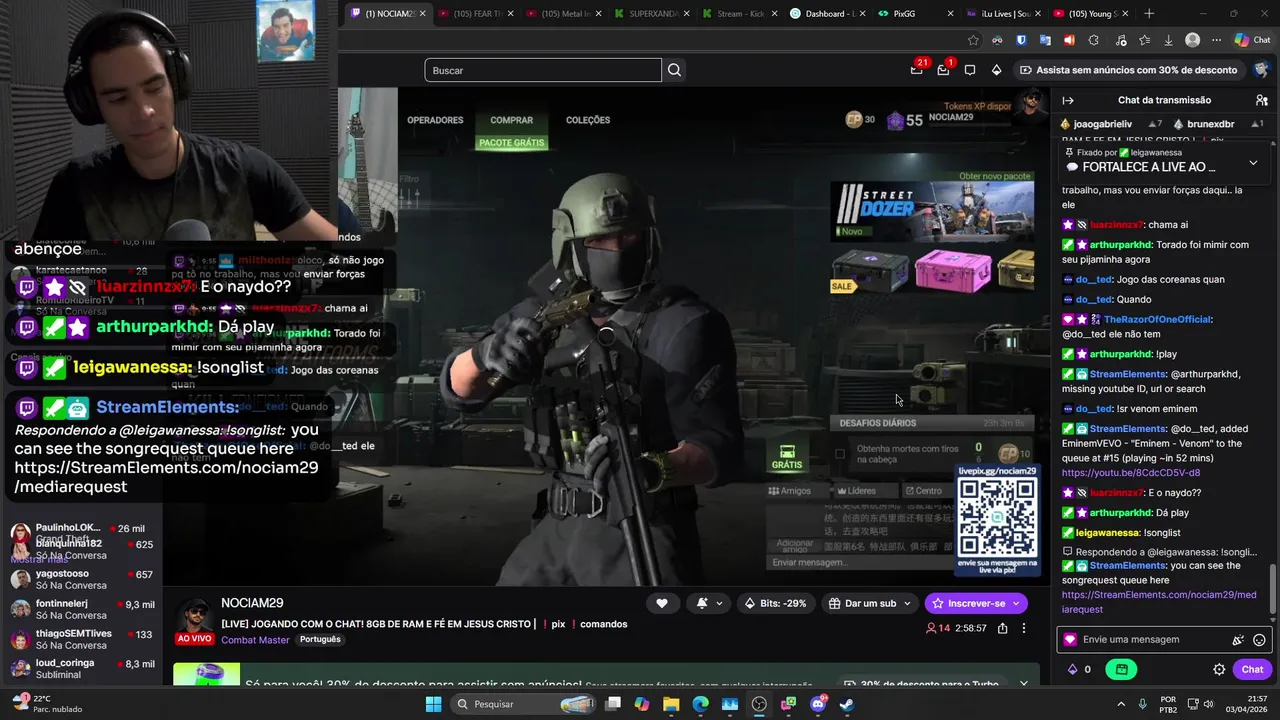Open the chat community users icon

1262,100
